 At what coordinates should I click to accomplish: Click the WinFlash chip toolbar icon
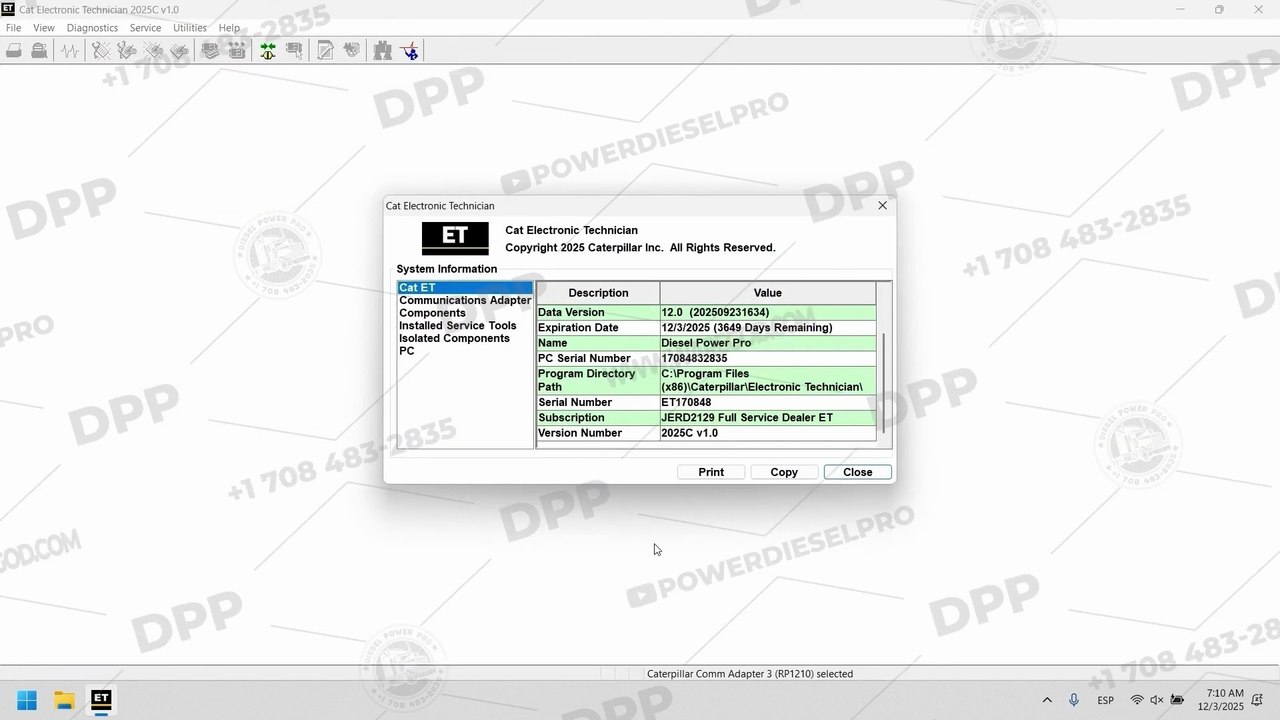click(351, 50)
